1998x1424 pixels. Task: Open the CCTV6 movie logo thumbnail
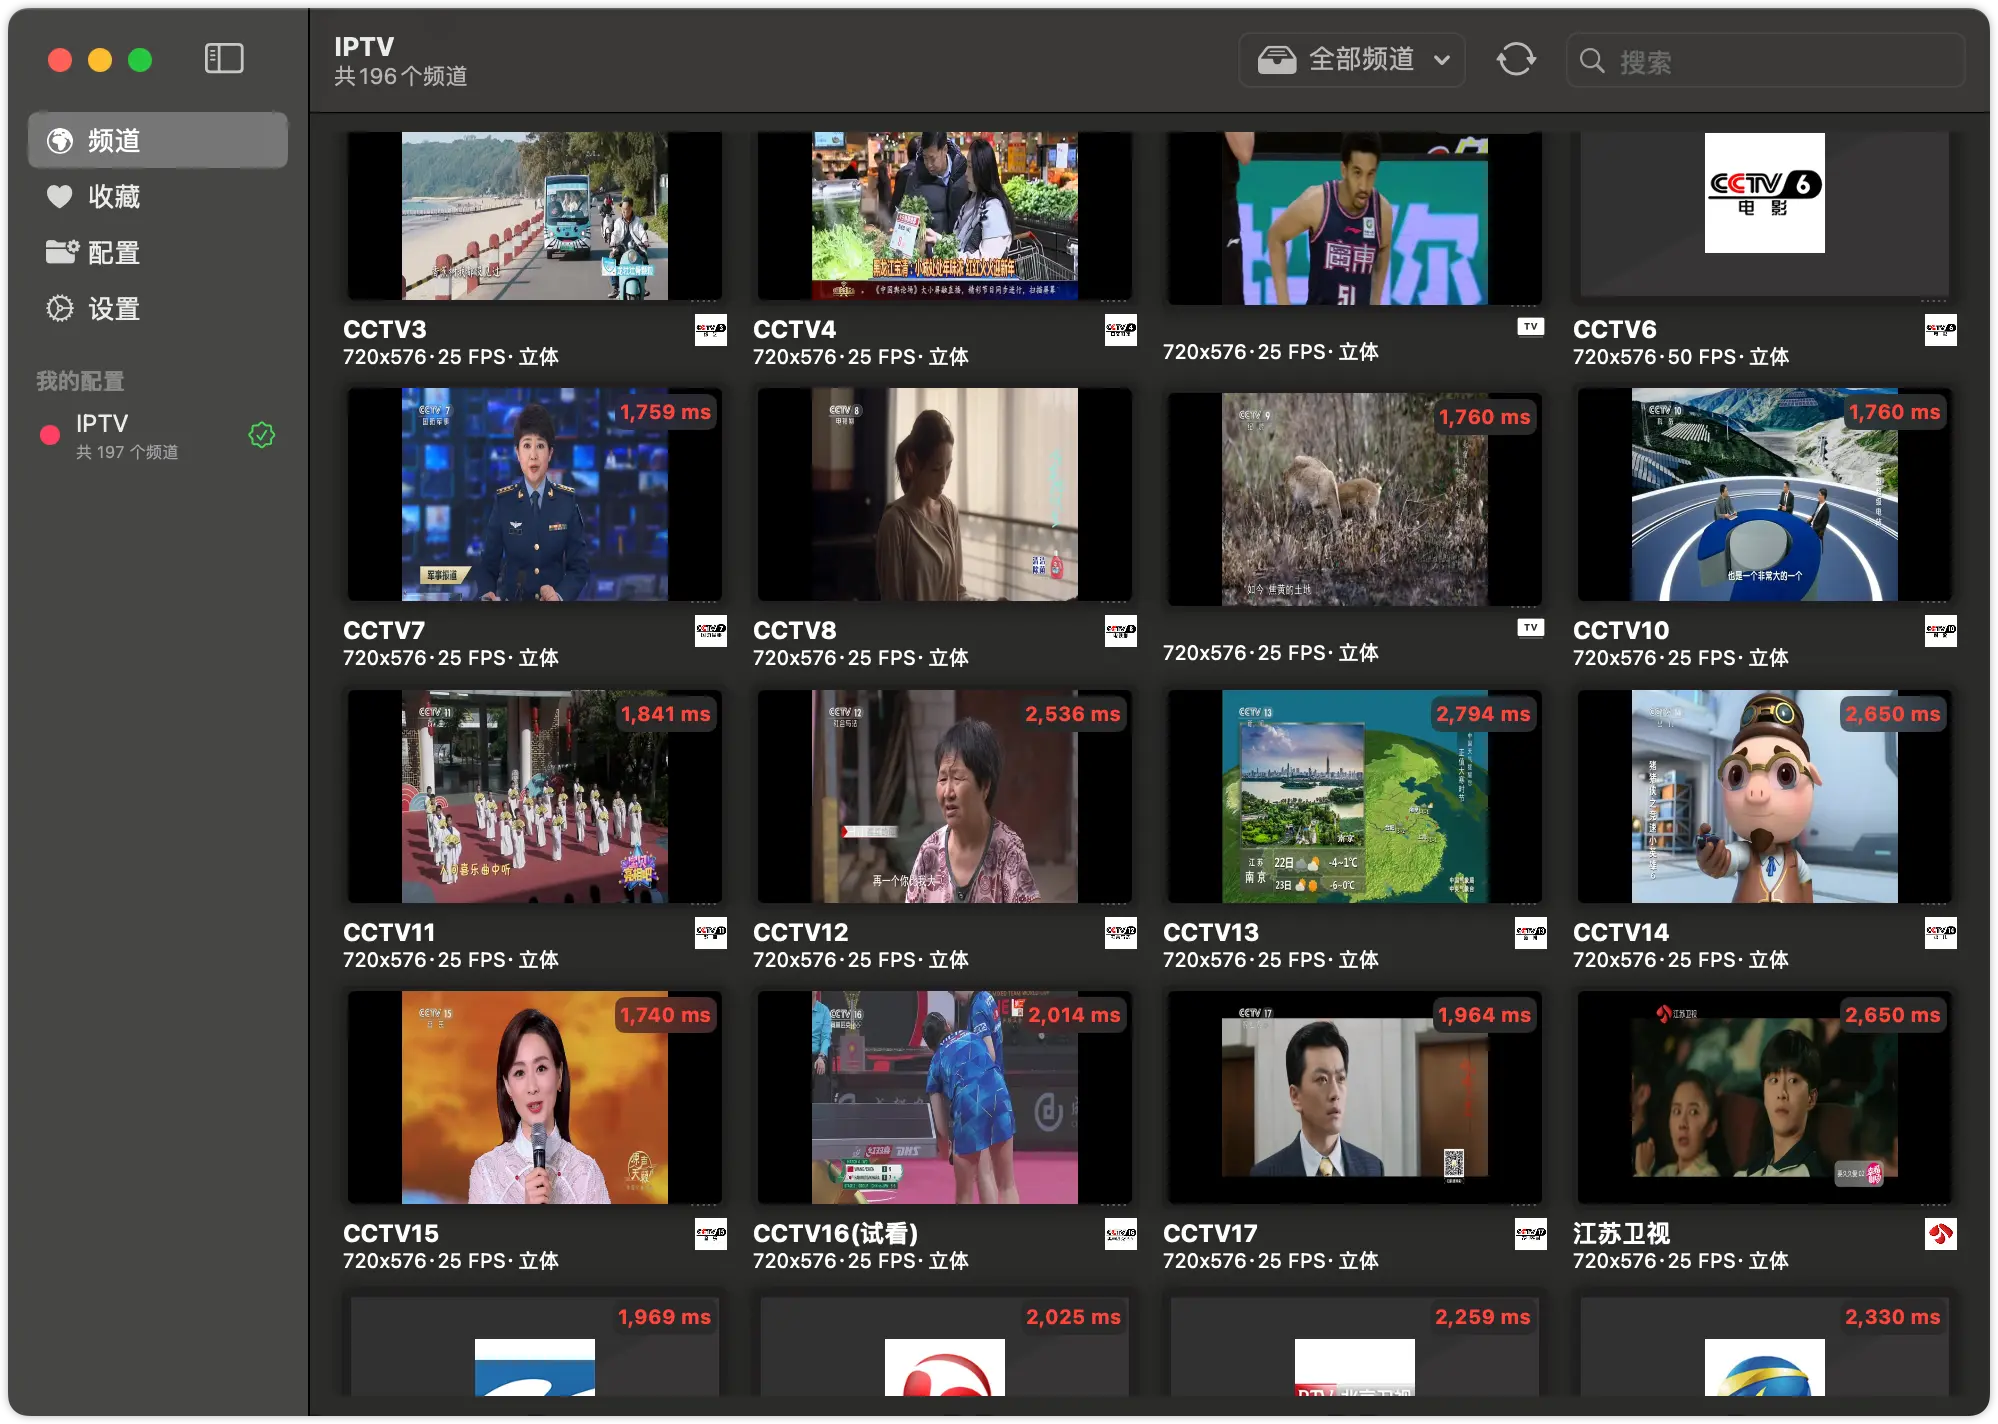(x=1765, y=216)
